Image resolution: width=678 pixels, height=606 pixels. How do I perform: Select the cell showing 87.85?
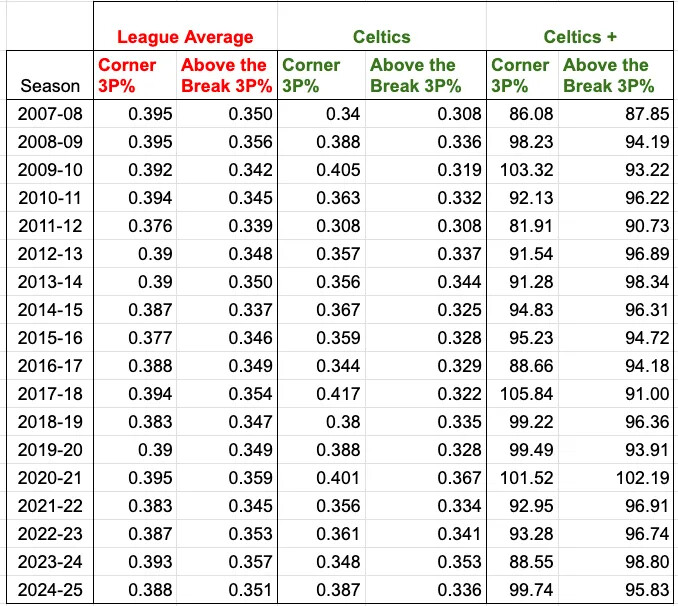[x=616, y=114]
